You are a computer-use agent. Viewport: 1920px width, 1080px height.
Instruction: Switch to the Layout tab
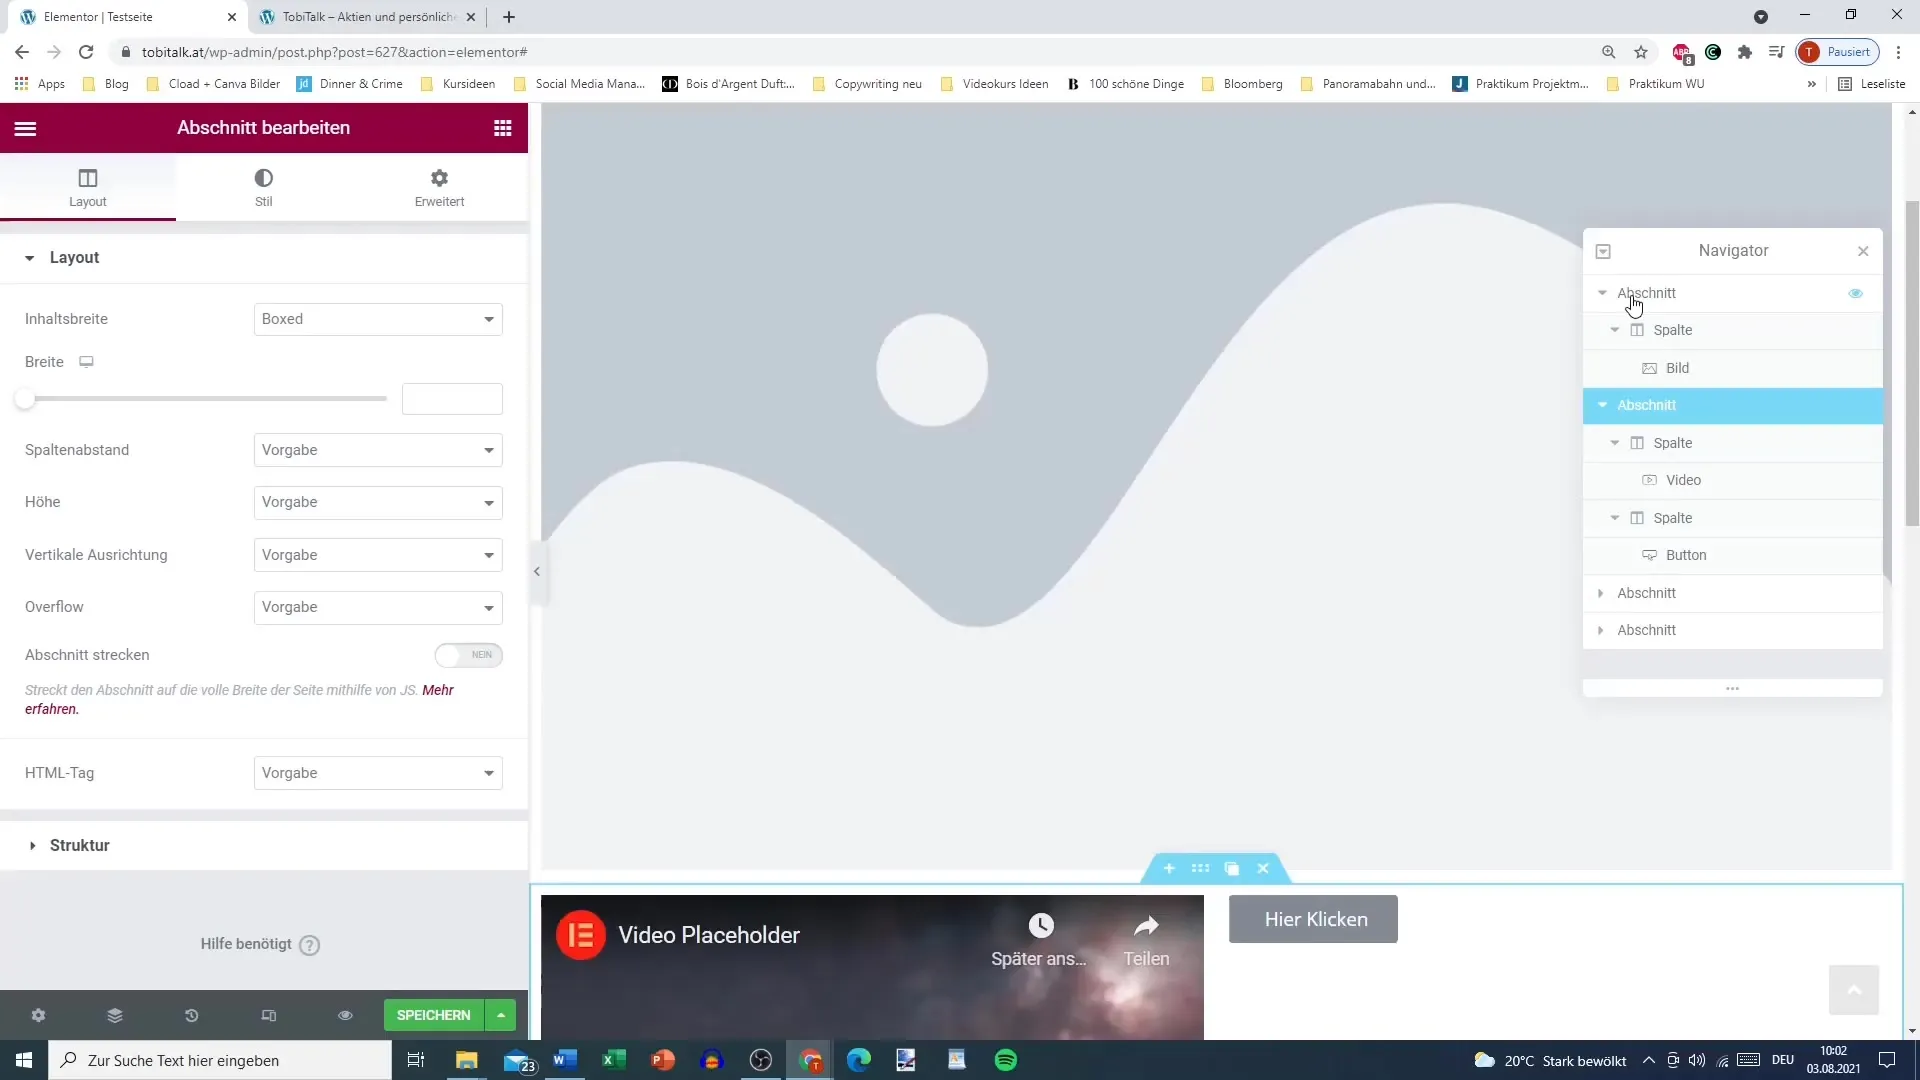pyautogui.click(x=88, y=187)
